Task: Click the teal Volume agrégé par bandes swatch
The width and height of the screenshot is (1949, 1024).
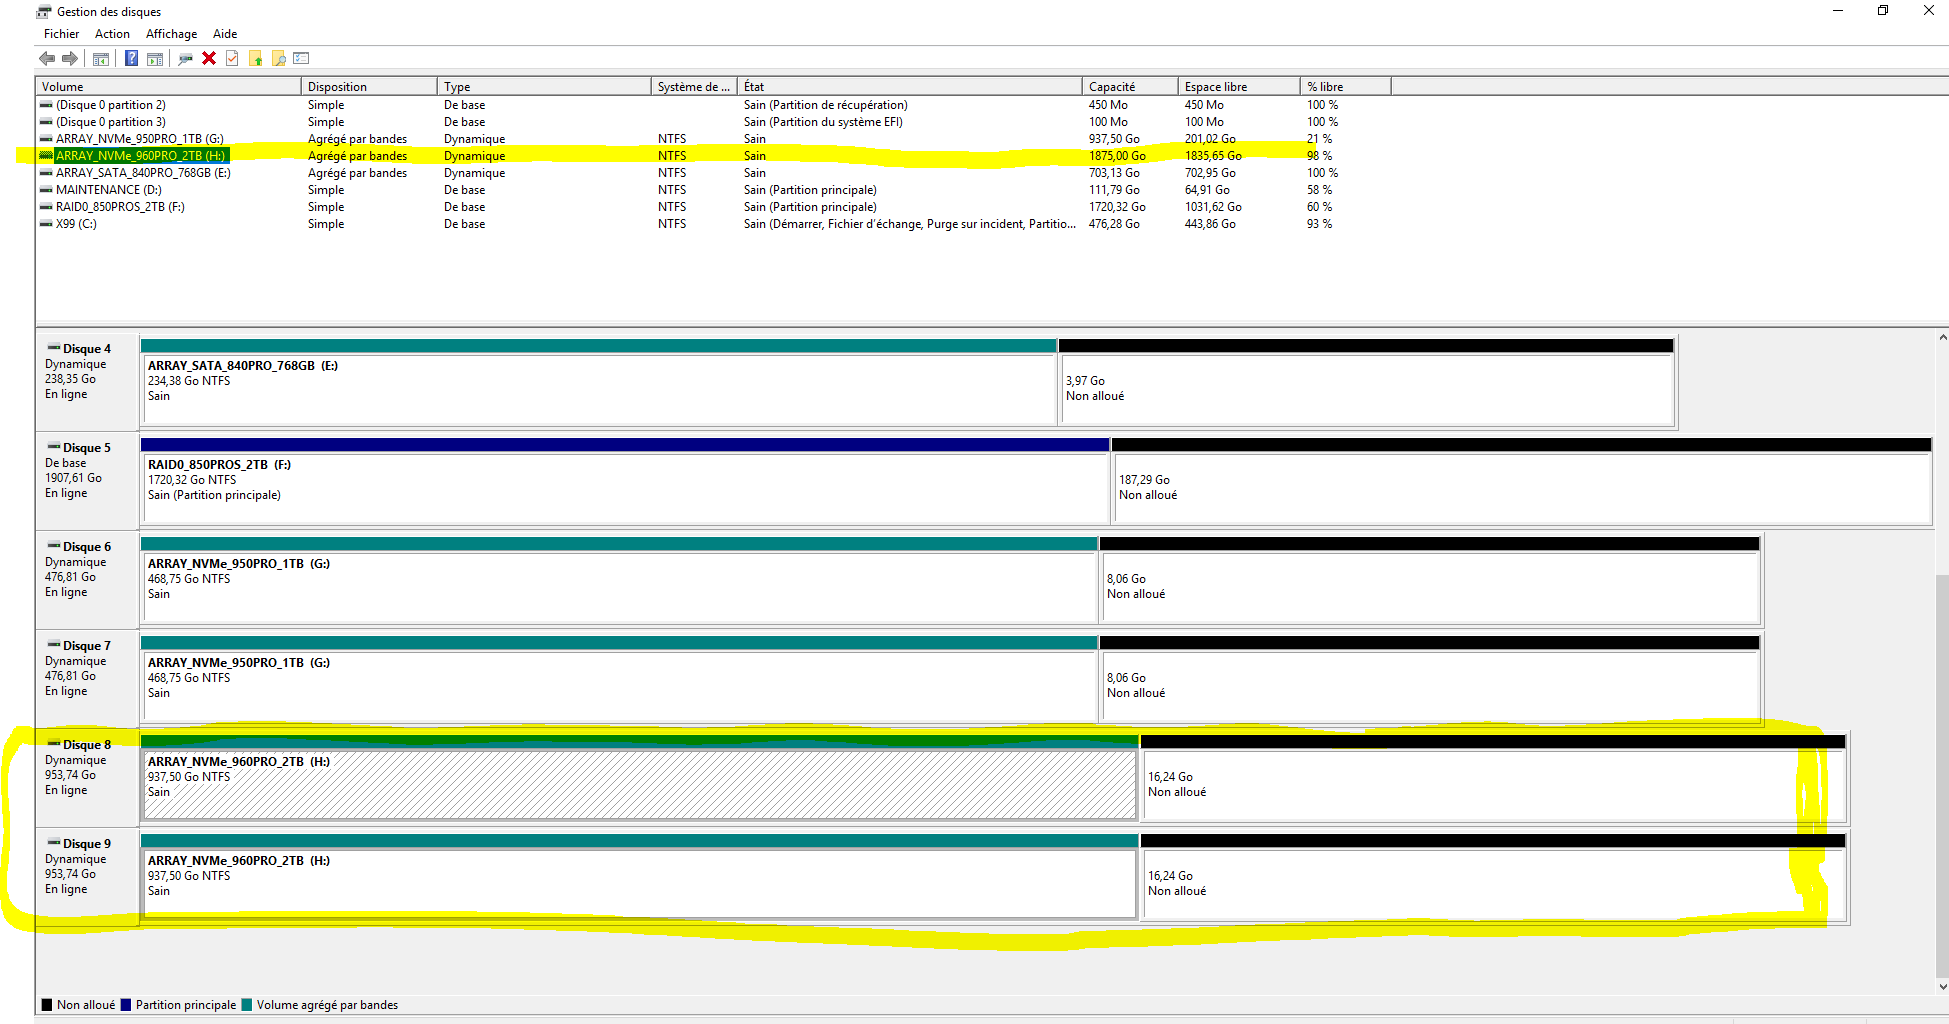Action: click(x=247, y=1005)
